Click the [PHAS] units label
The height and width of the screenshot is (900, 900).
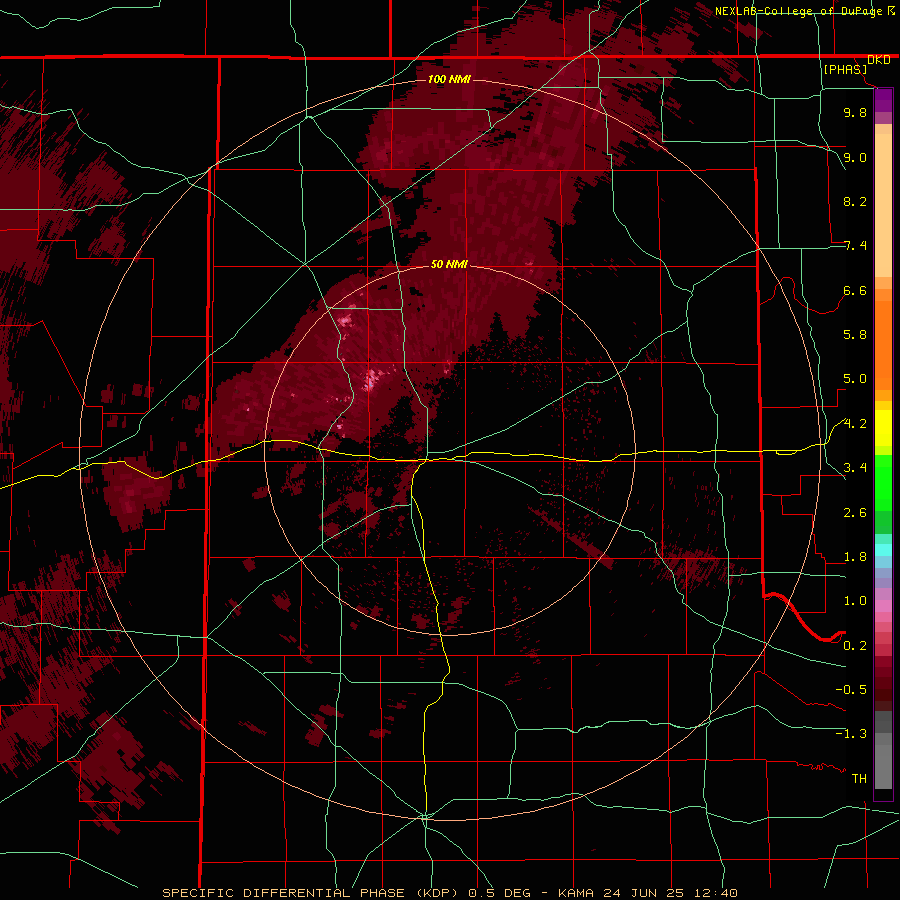click(845, 70)
